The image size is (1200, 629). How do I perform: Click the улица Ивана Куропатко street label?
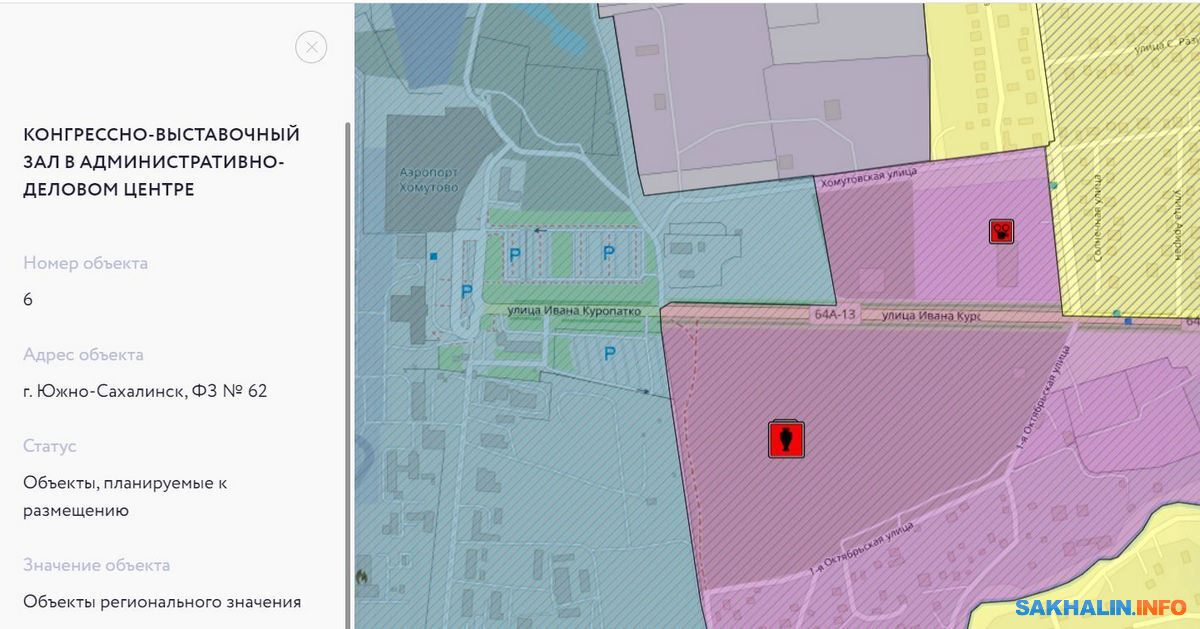point(573,311)
